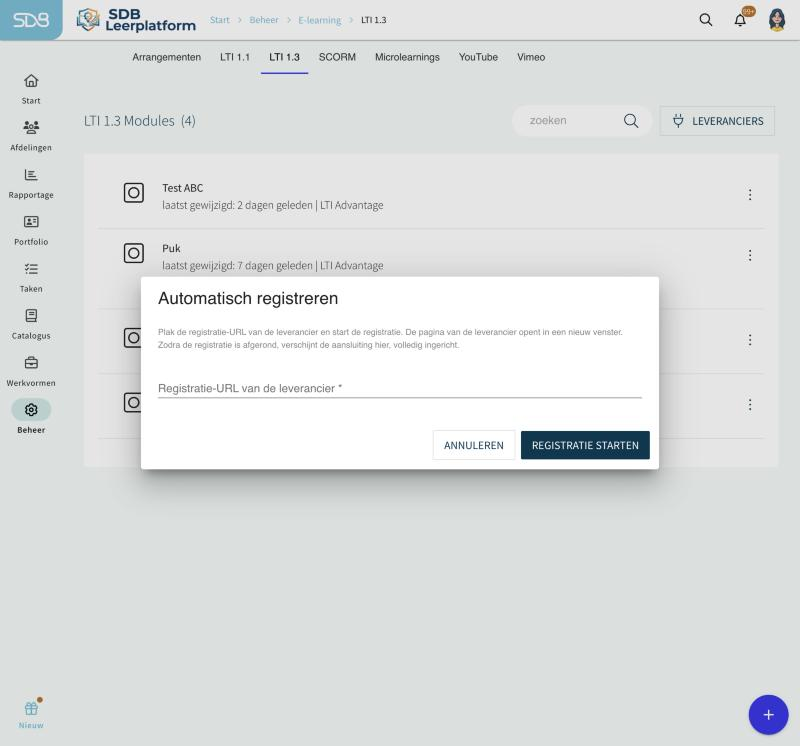Screen dimensions: 800x746
Task: Open the options menu for Puk
Action: point(750,255)
